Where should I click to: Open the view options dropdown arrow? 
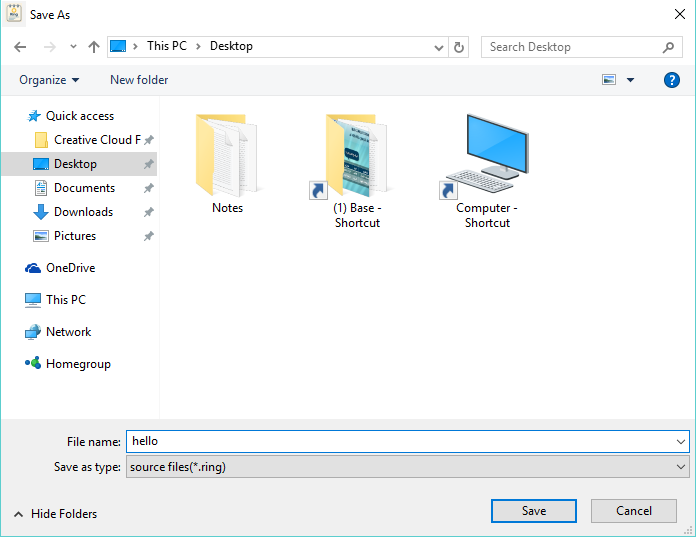pyautogui.click(x=631, y=80)
